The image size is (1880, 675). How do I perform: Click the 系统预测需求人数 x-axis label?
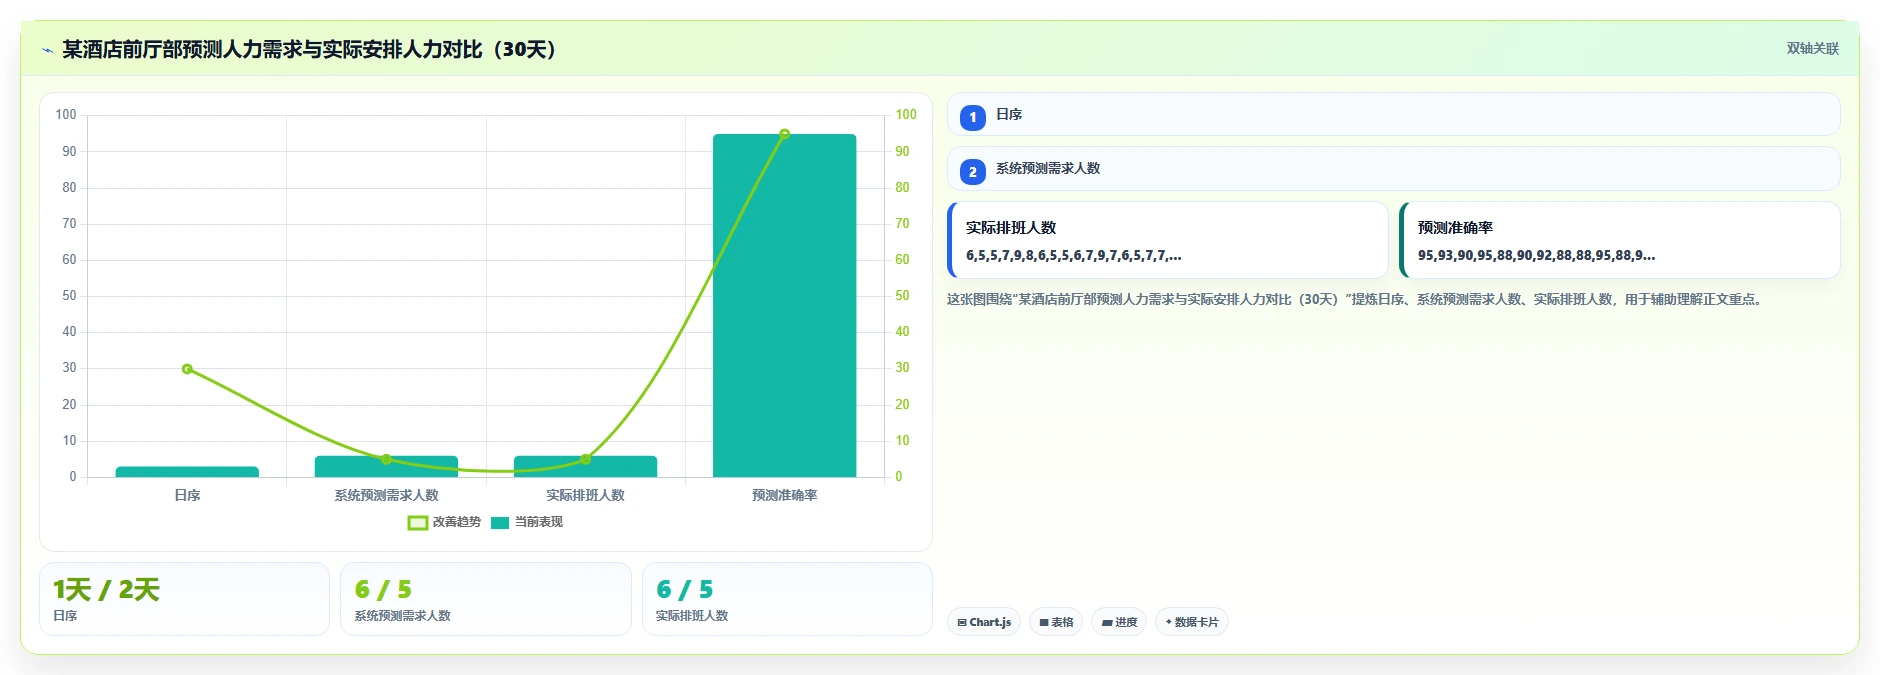386,495
